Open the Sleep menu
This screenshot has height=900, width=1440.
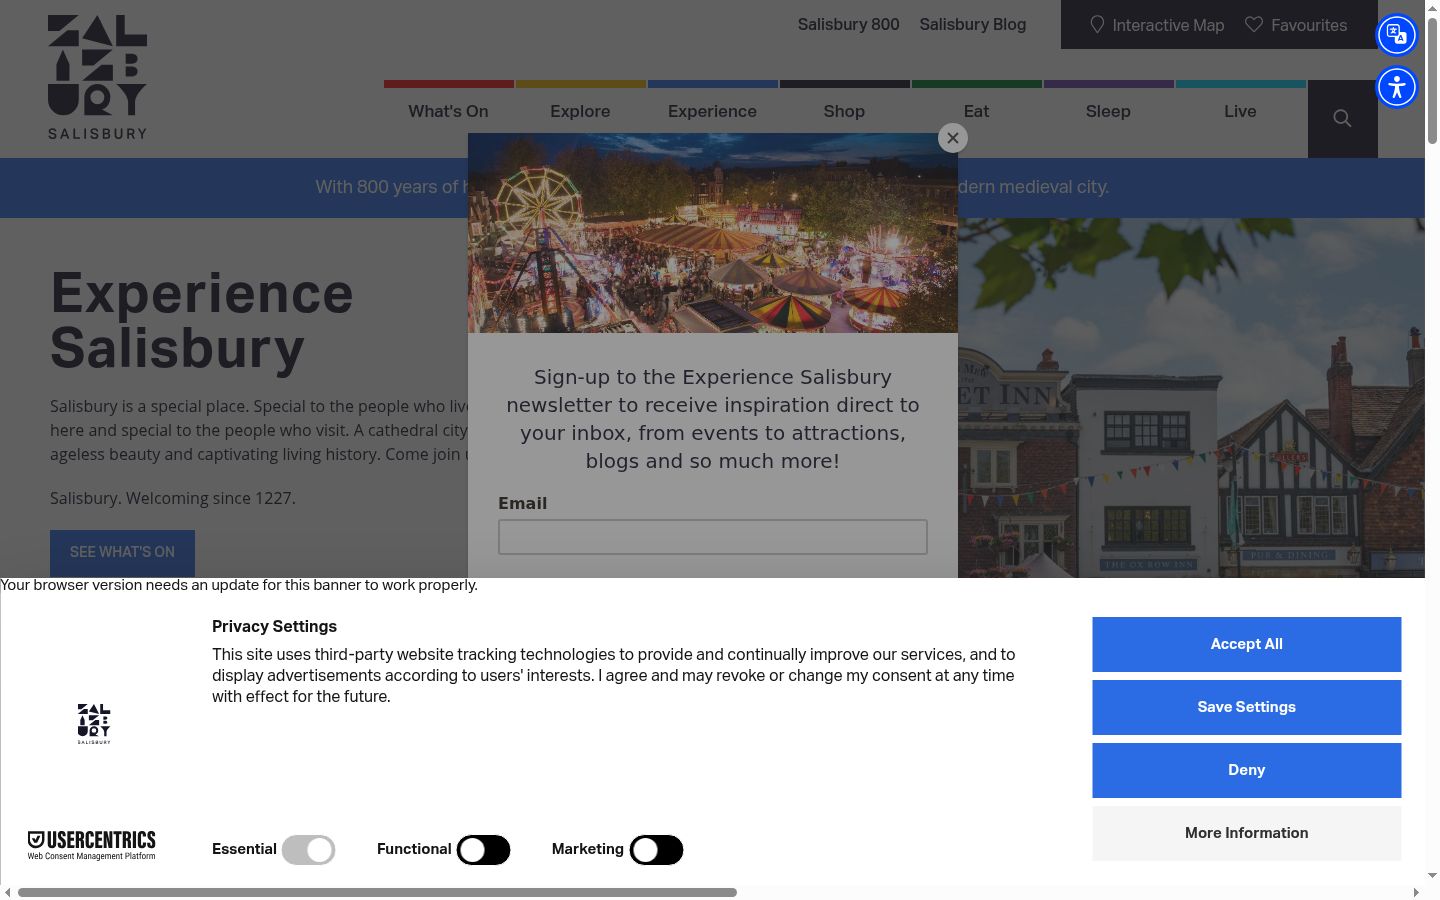click(1108, 111)
